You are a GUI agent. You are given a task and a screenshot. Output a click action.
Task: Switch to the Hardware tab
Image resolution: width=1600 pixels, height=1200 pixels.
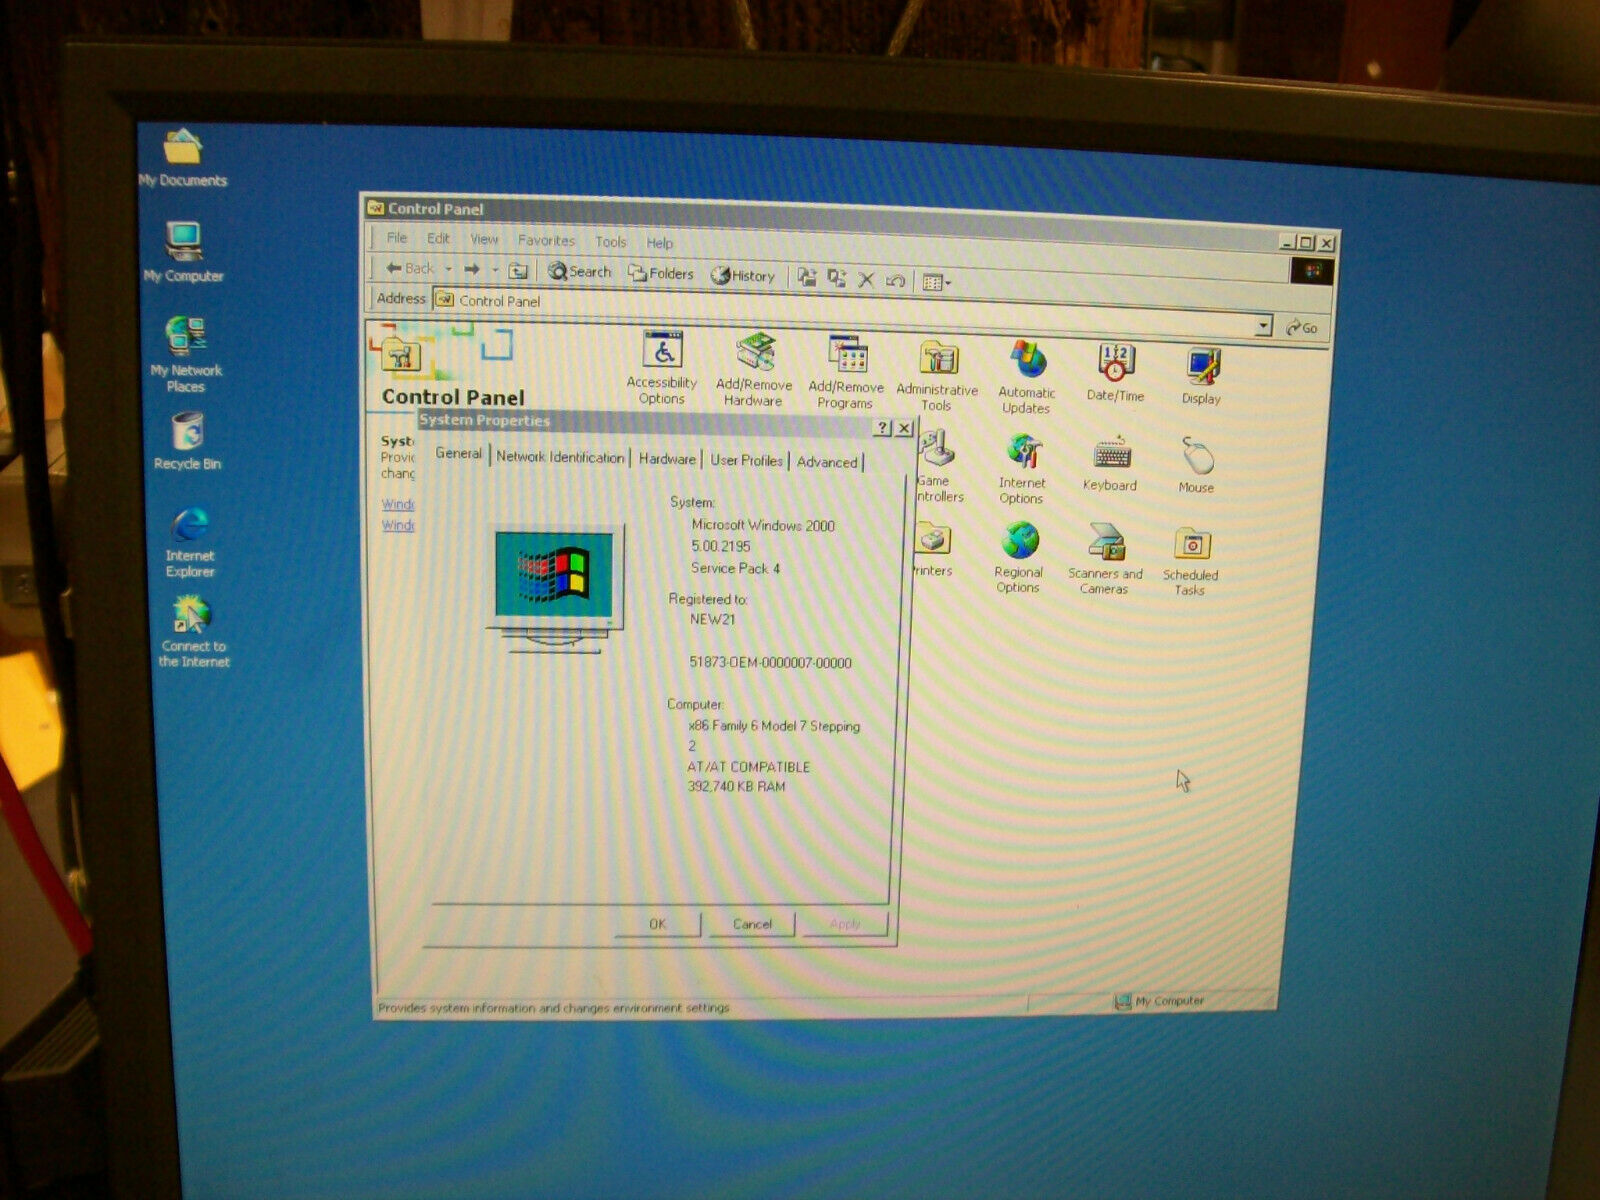667,459
